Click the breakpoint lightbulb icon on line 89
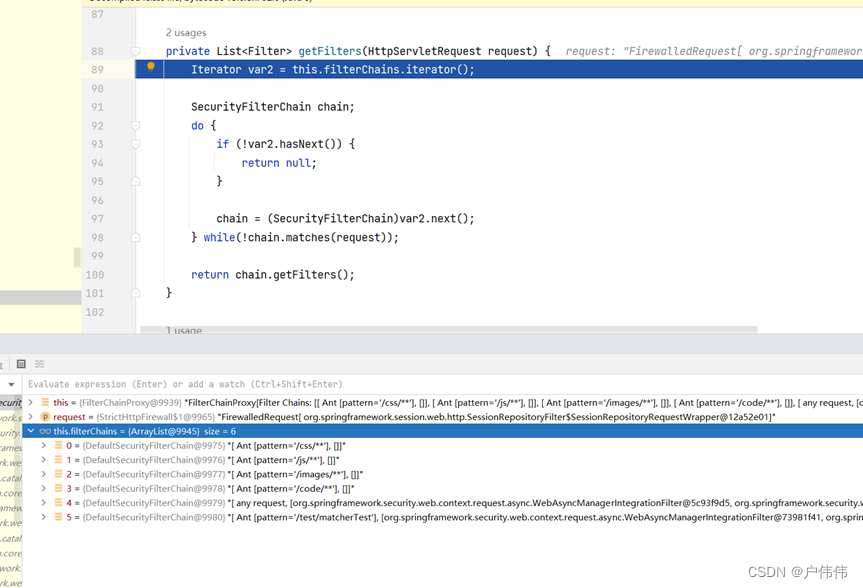The height and width of the screenshot is (588, 863). pos(150,67)
